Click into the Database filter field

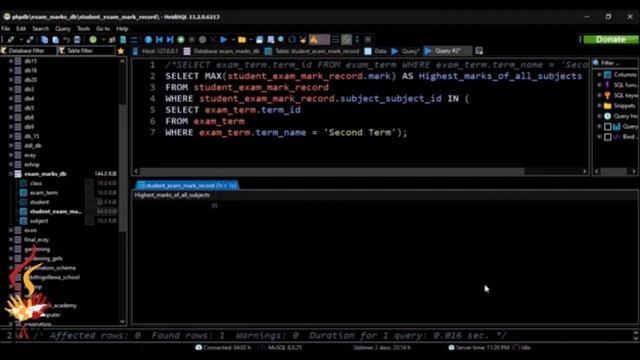[29, 51]
